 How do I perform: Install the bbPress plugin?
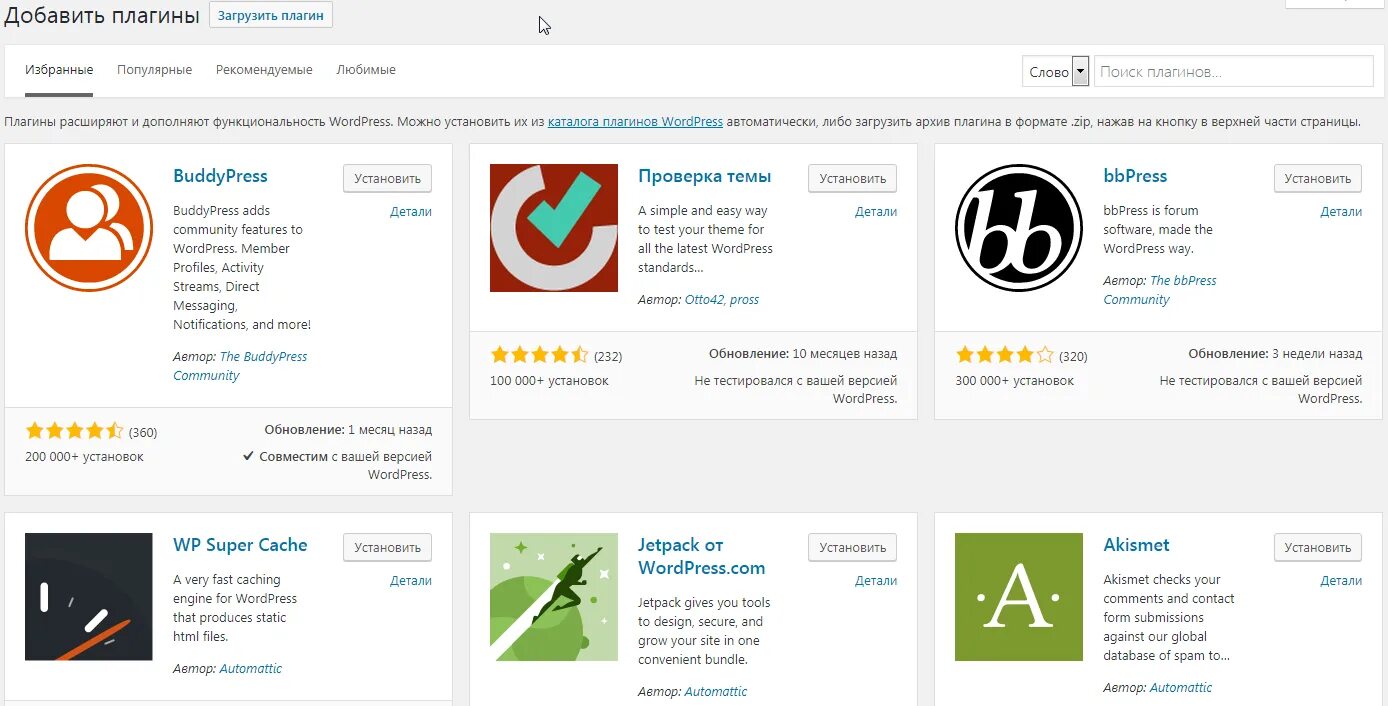tap(1318, 179)
